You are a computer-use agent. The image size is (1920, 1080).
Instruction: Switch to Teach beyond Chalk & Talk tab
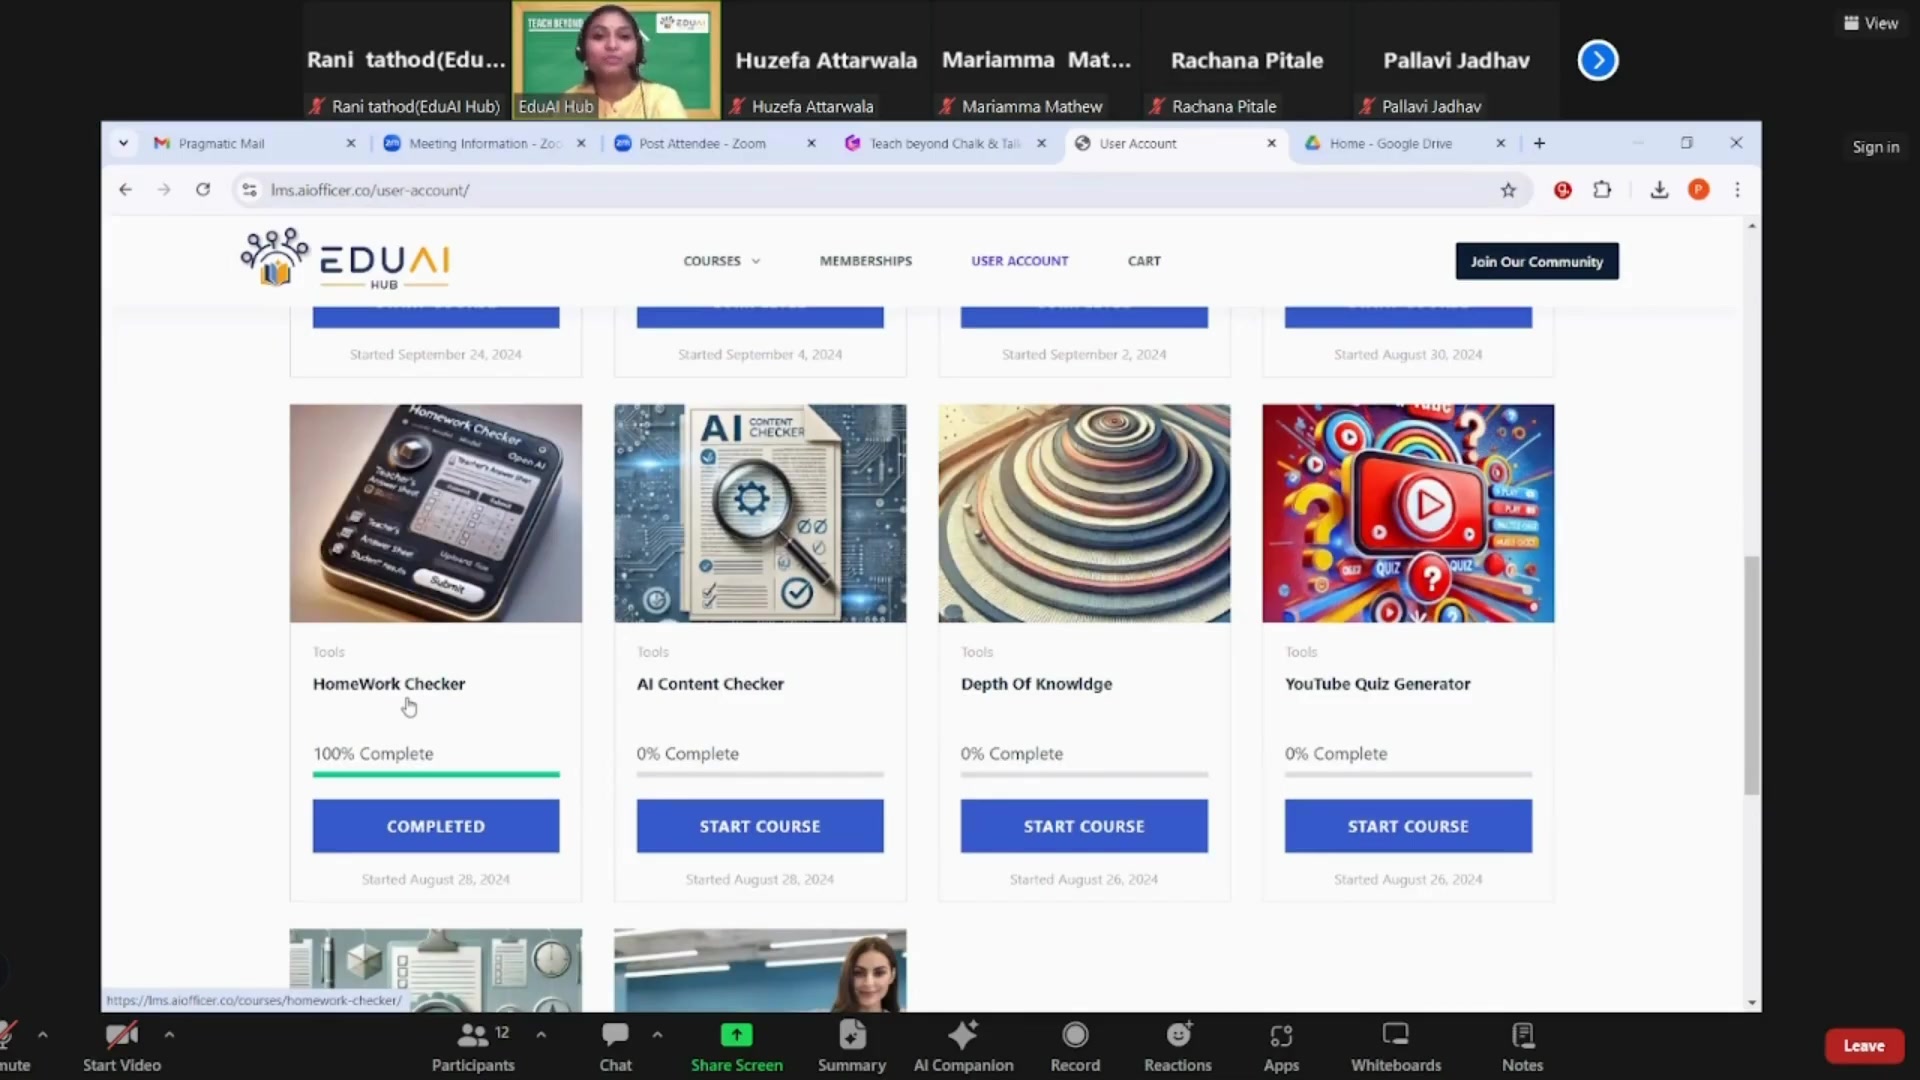(945, 144)
